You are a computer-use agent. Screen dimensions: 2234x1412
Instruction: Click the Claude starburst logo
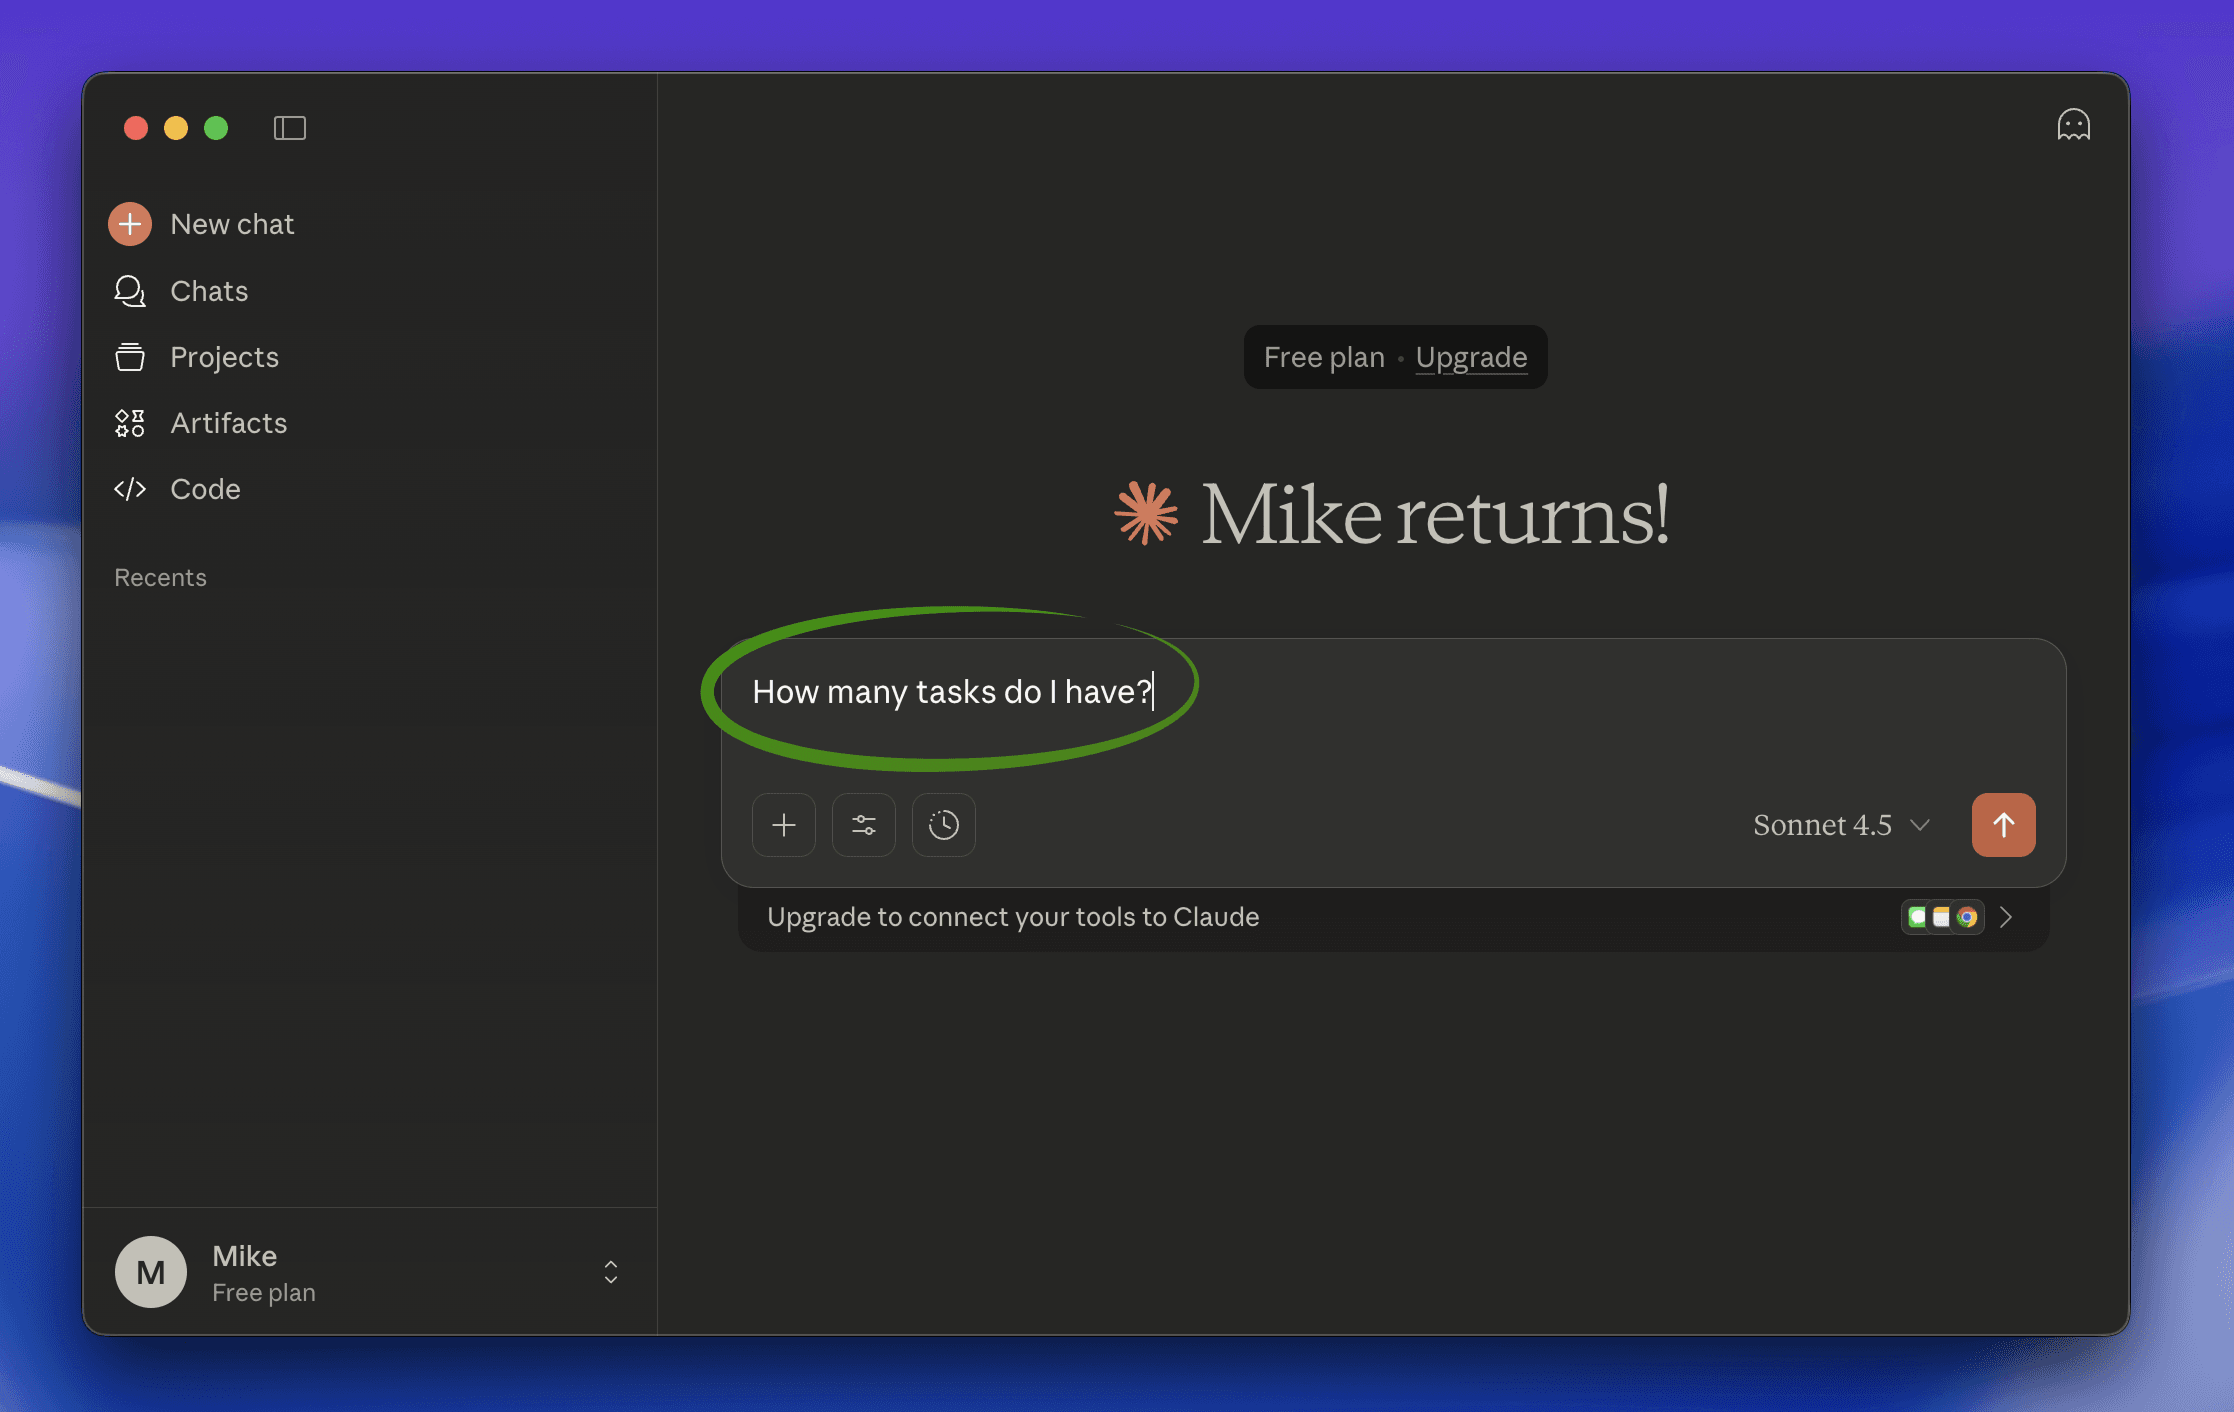coord(1146,514)
